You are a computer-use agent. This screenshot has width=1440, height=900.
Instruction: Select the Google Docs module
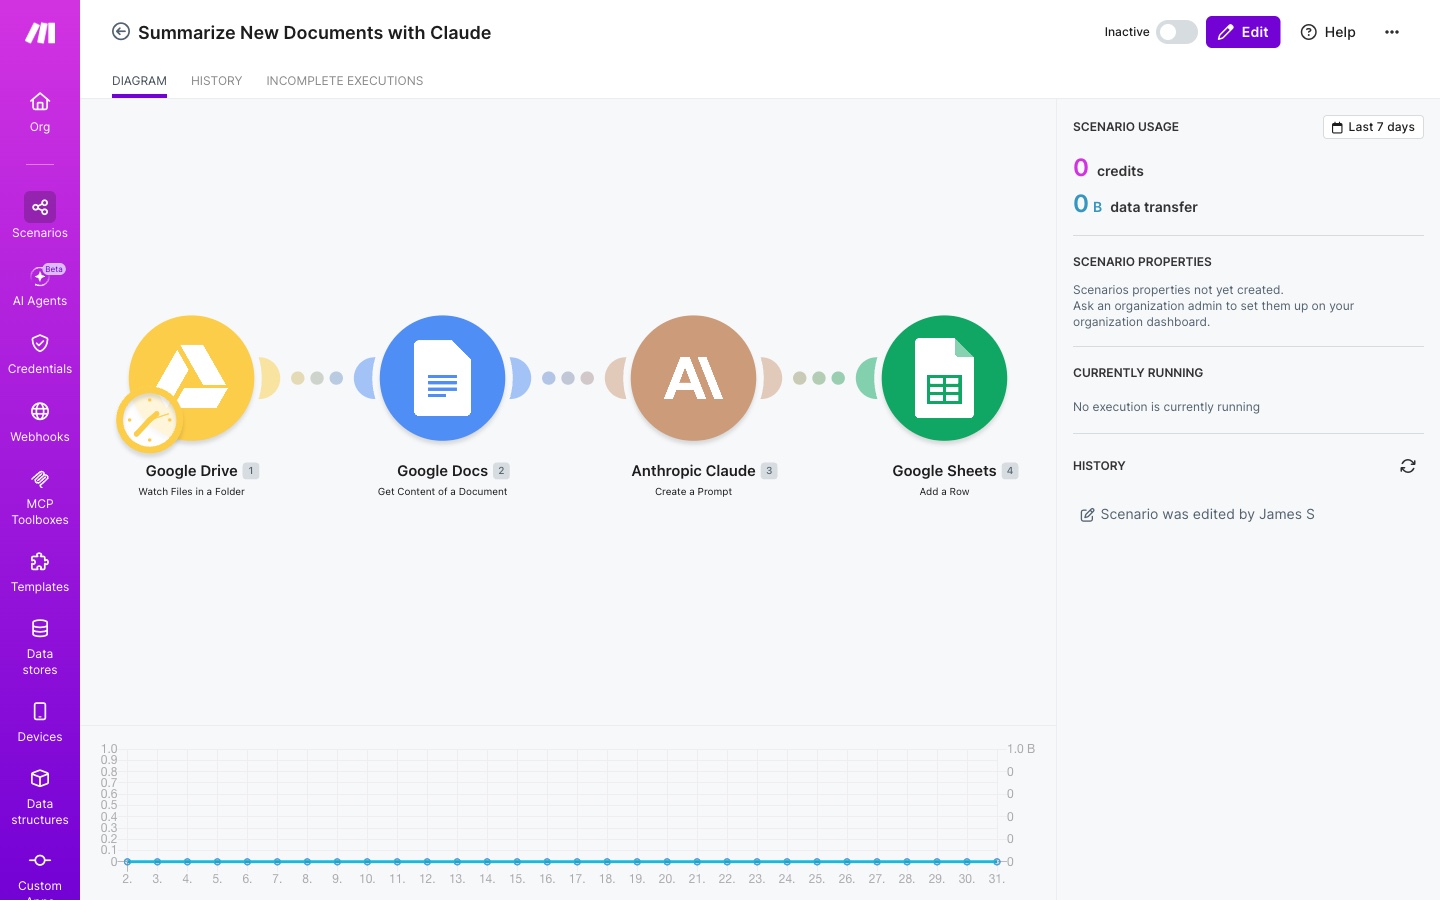[x=442, y=378]
